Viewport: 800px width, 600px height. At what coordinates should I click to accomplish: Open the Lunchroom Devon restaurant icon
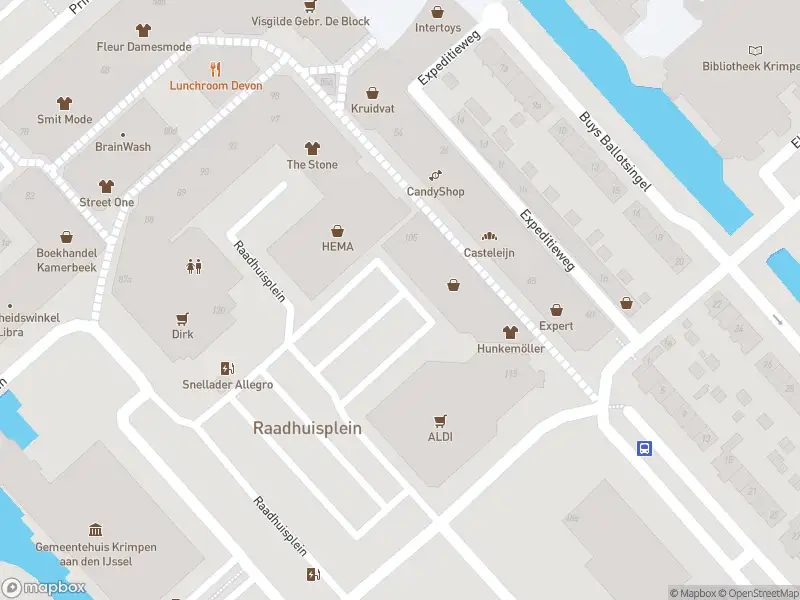click(215, 69)
